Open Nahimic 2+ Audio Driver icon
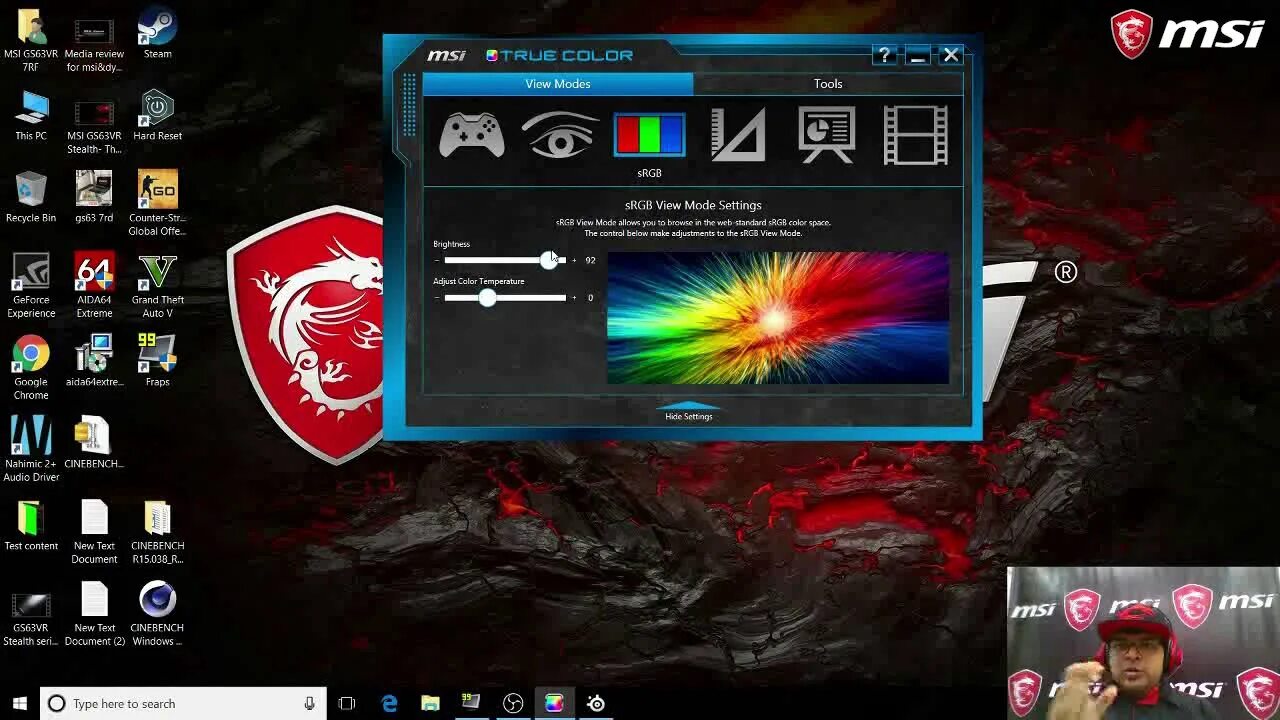This screenshot has width=1280, height=720. tap(31, 450)
